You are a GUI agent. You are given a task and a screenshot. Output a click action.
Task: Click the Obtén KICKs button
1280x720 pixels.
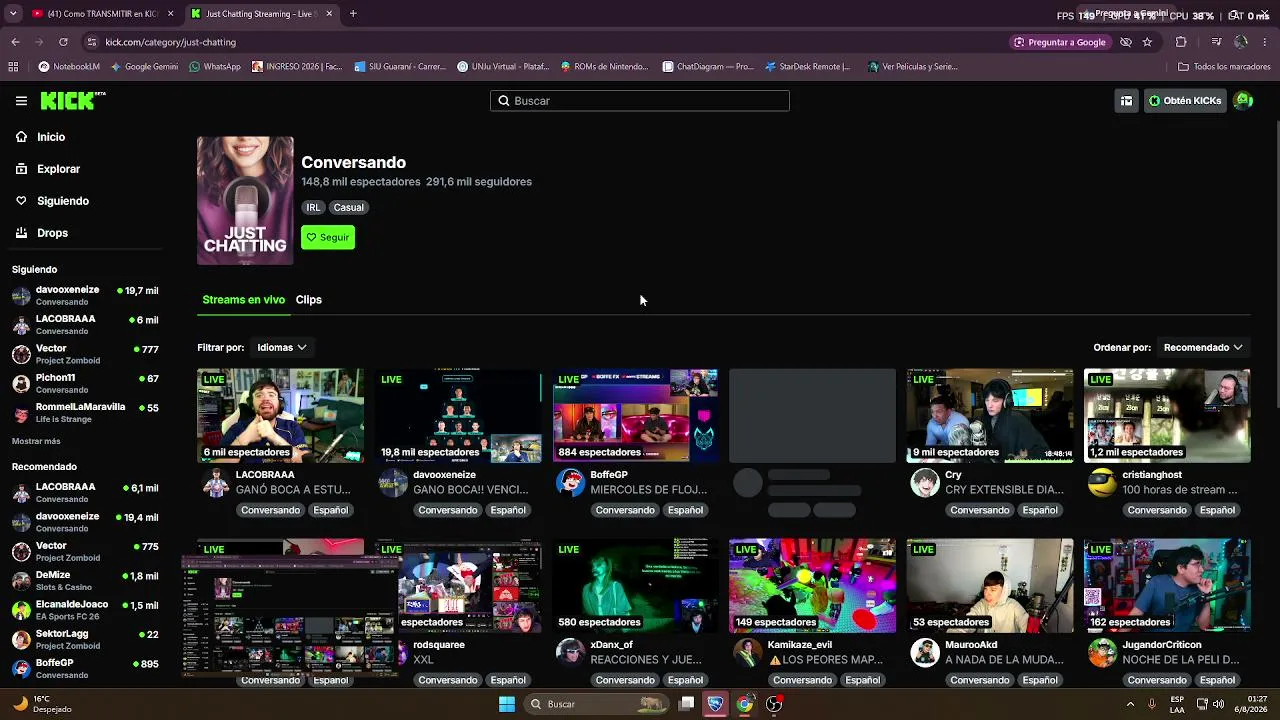(1185, 101)
